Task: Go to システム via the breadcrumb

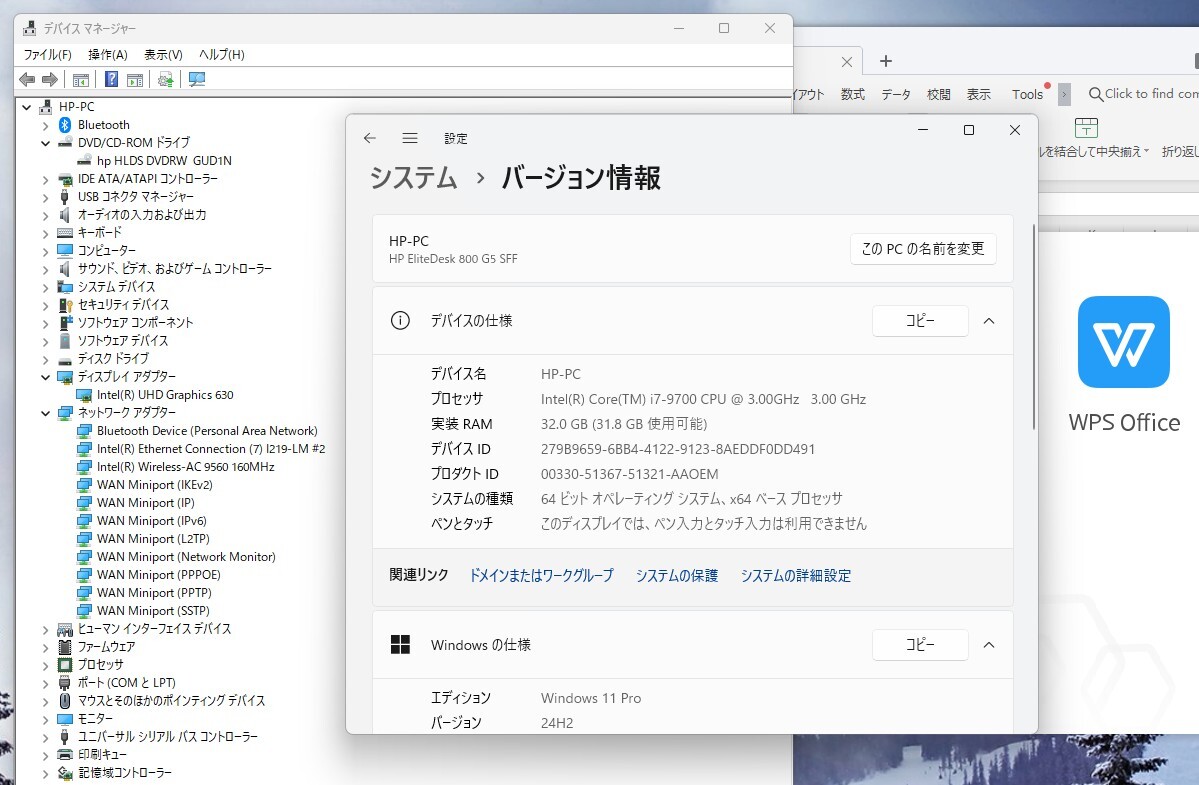Action: tap(414, 178)
